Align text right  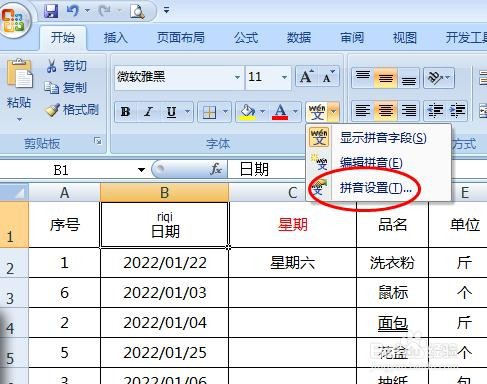[x=408, y=111]
